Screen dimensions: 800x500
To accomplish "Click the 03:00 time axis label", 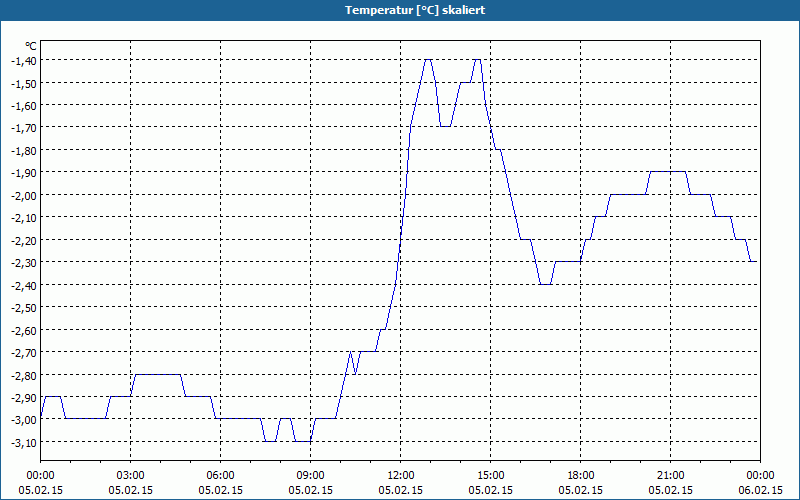I will (x=131, y=476).
